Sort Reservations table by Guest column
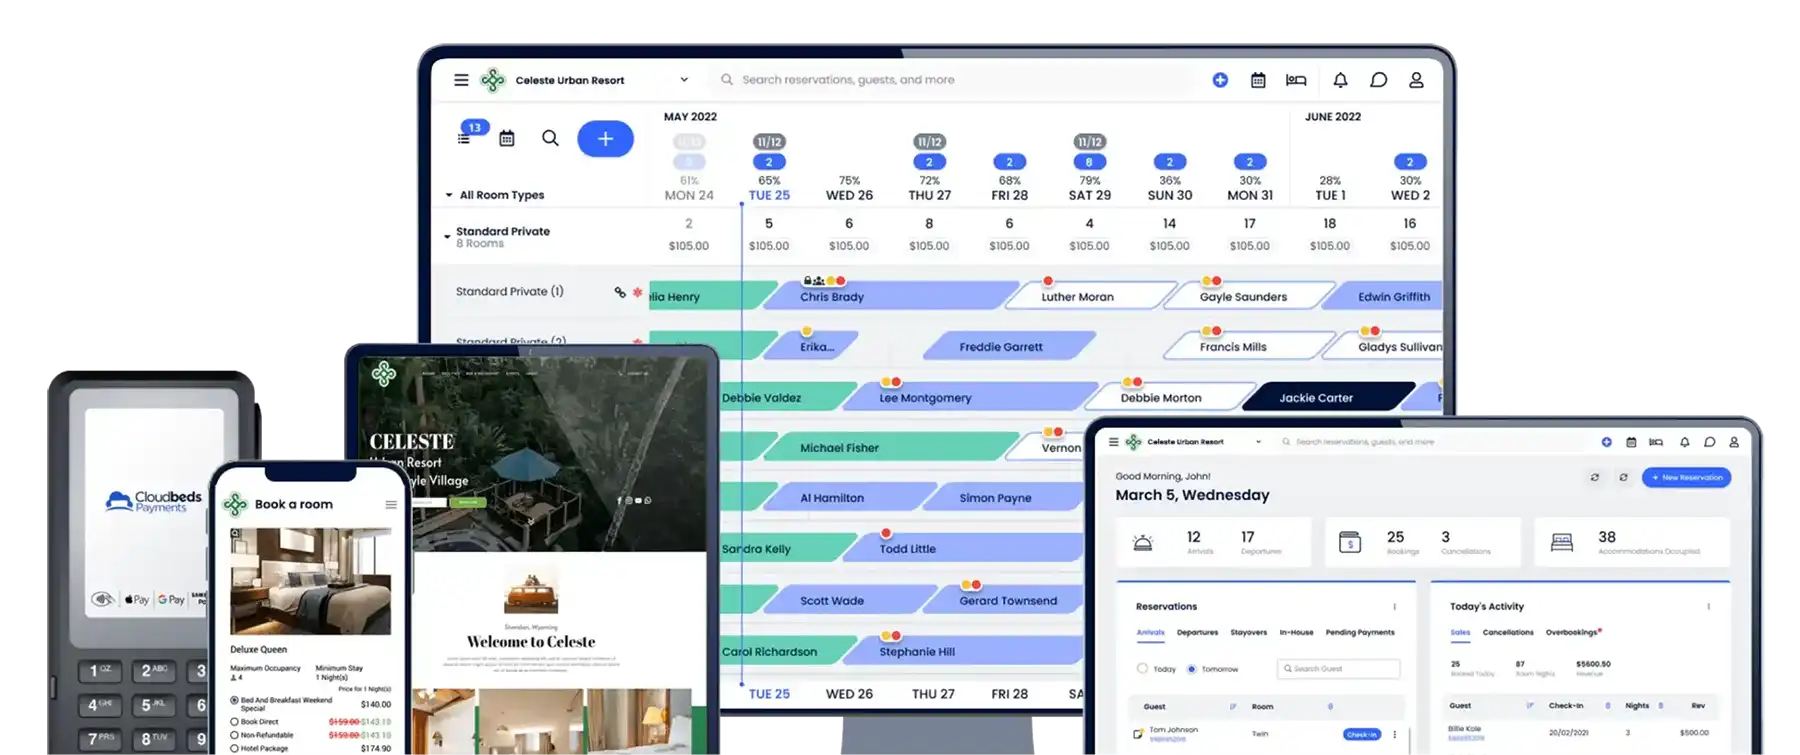This screenshot has width=1800, height=755. (1232, 706)
